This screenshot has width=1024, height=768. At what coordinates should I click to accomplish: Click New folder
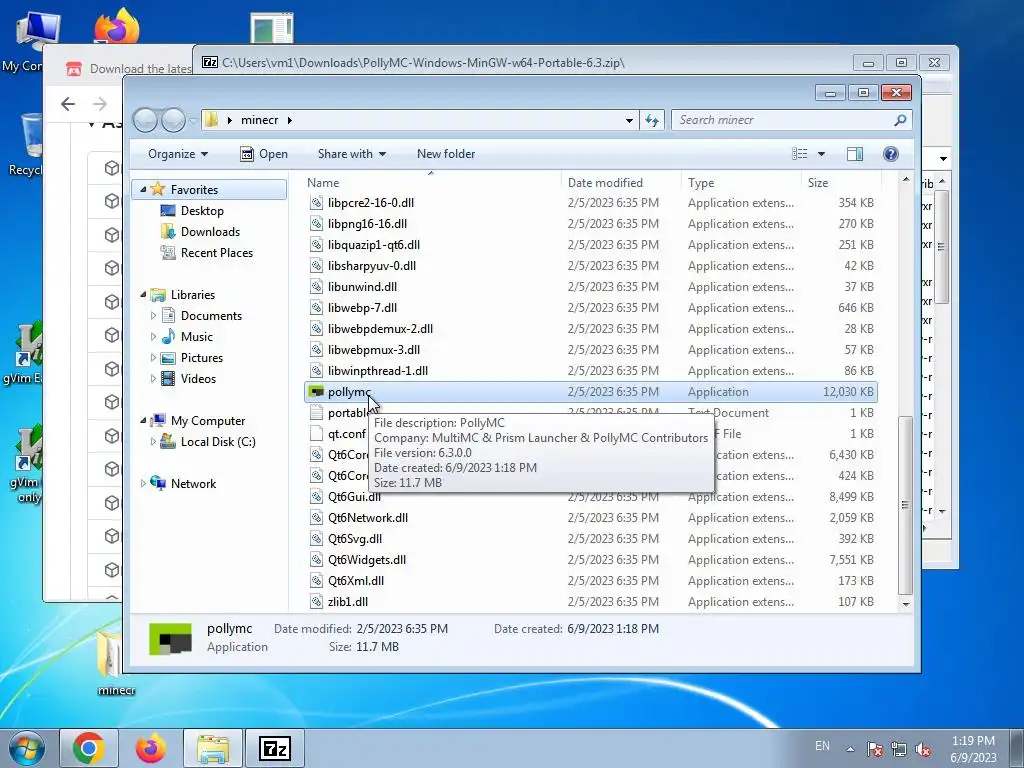(446, 154)
